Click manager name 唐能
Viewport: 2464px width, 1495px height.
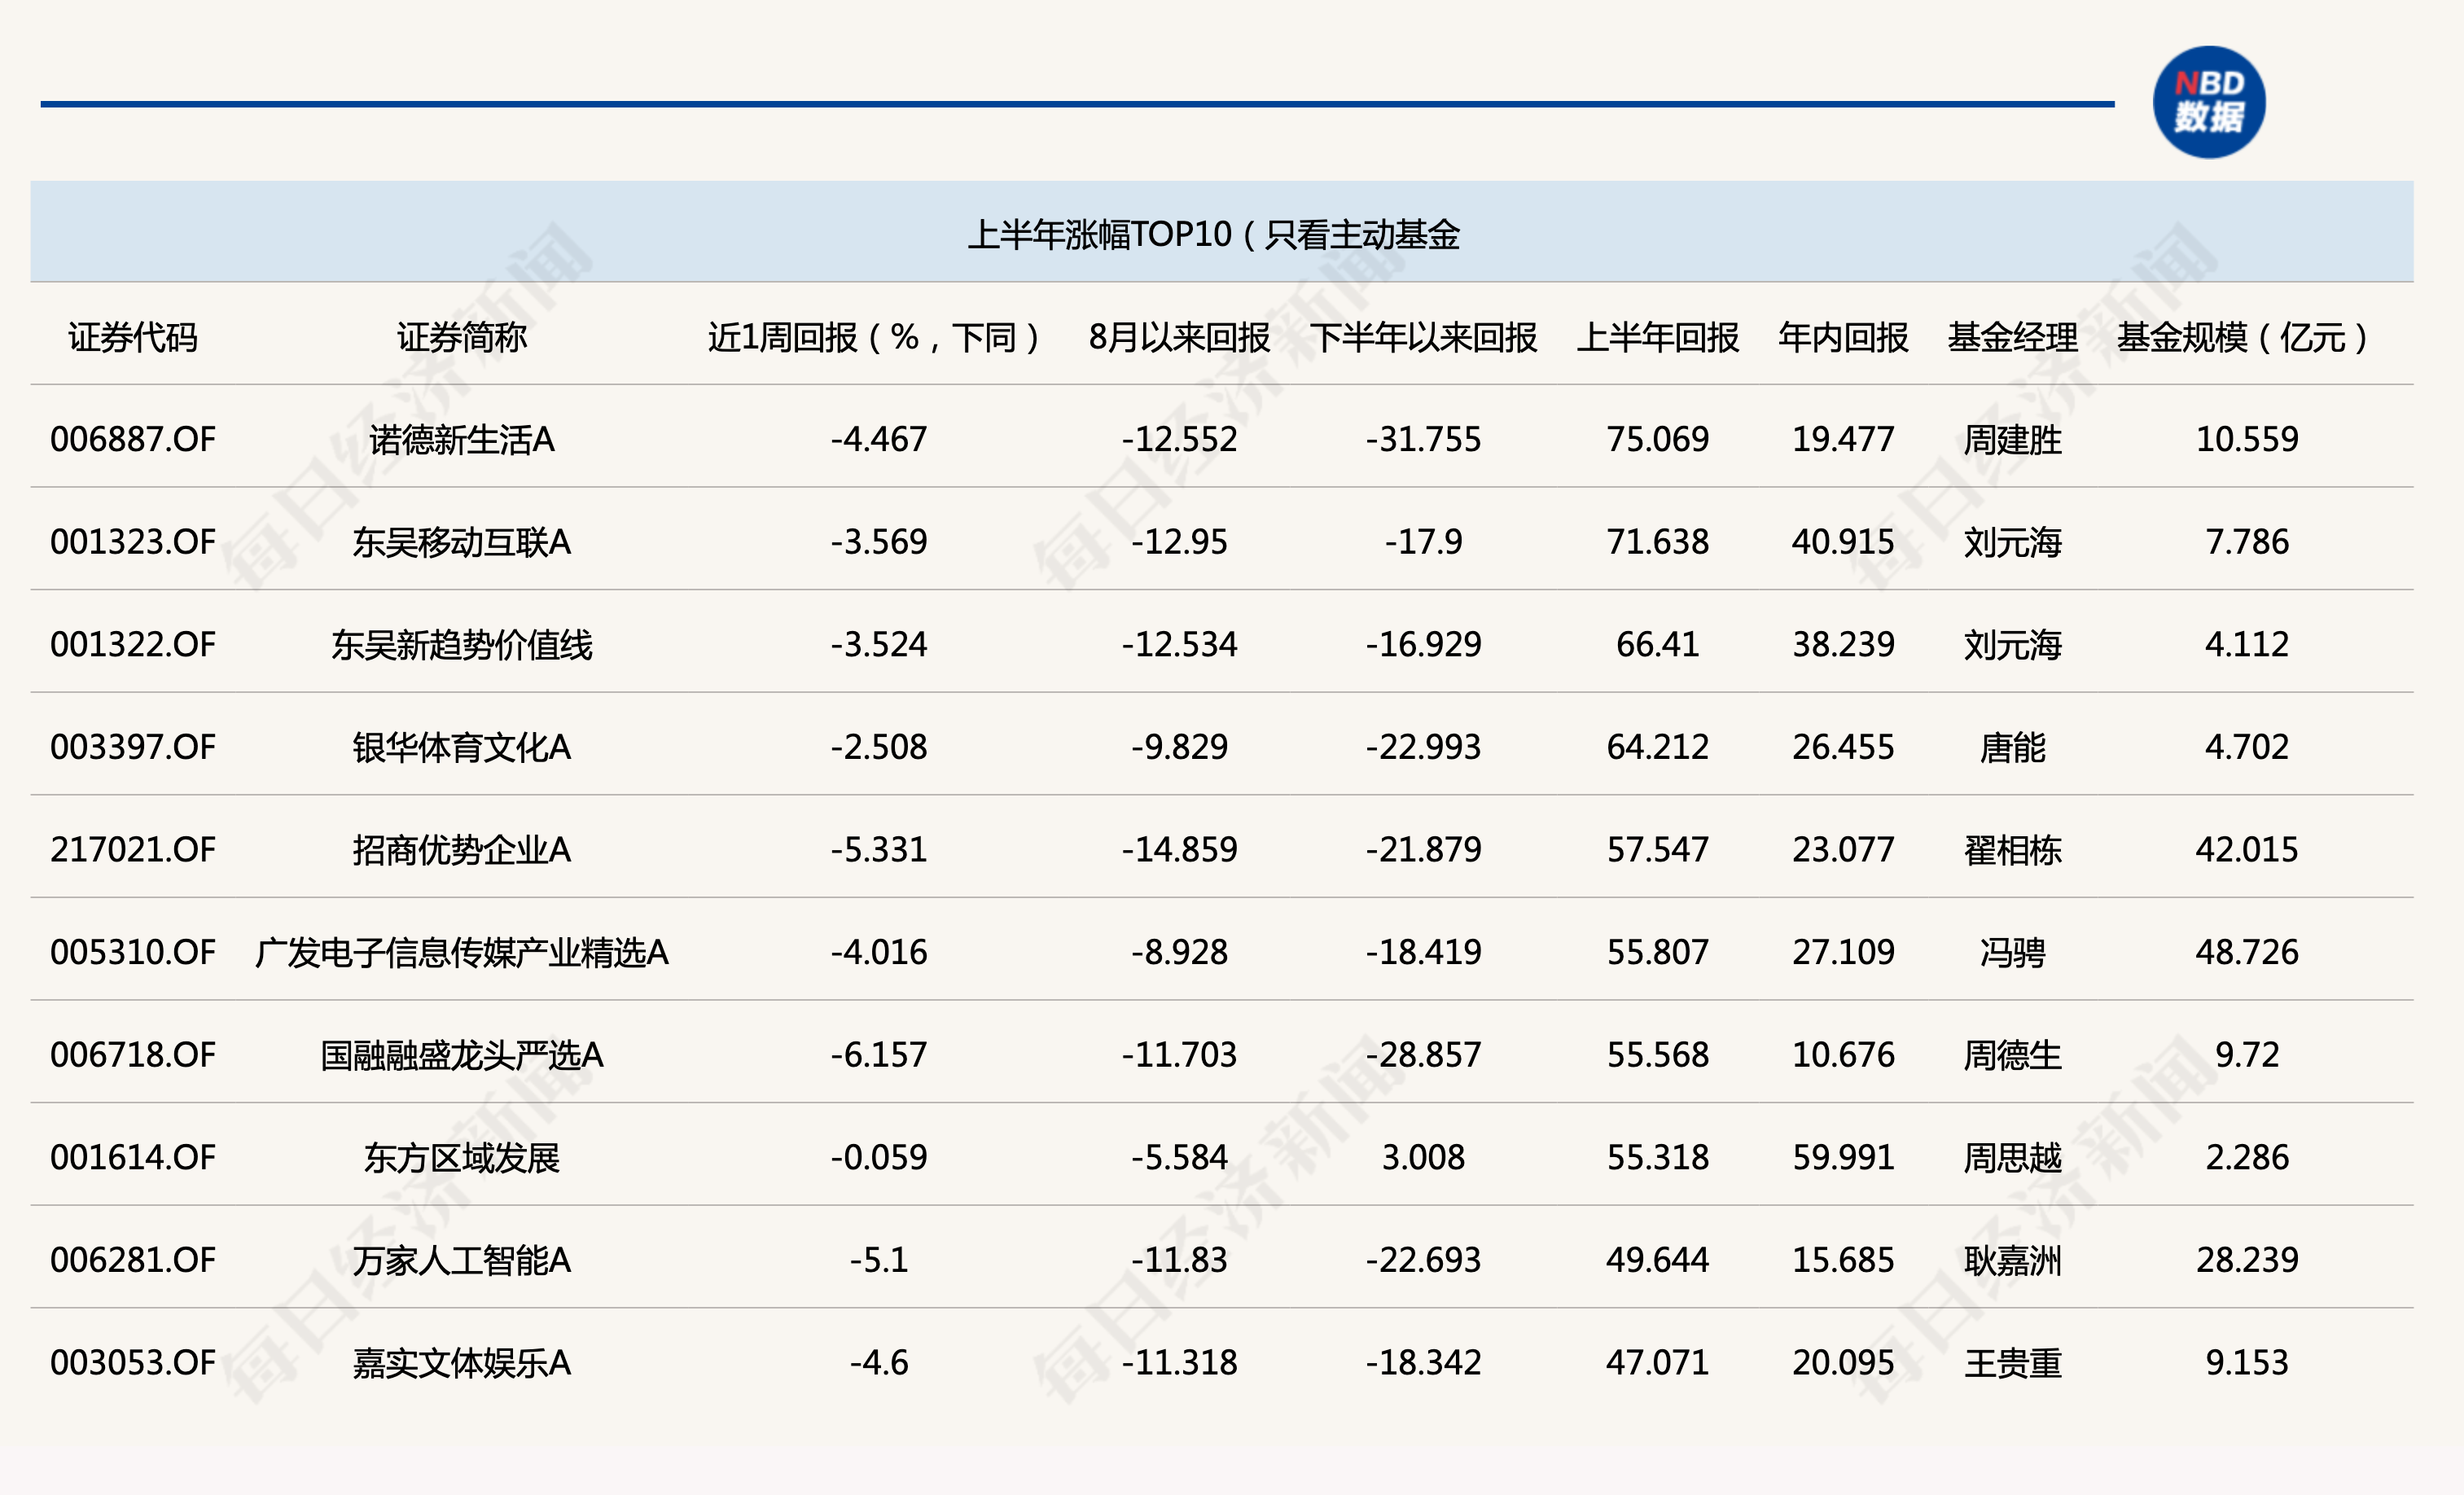point(2012,747)
